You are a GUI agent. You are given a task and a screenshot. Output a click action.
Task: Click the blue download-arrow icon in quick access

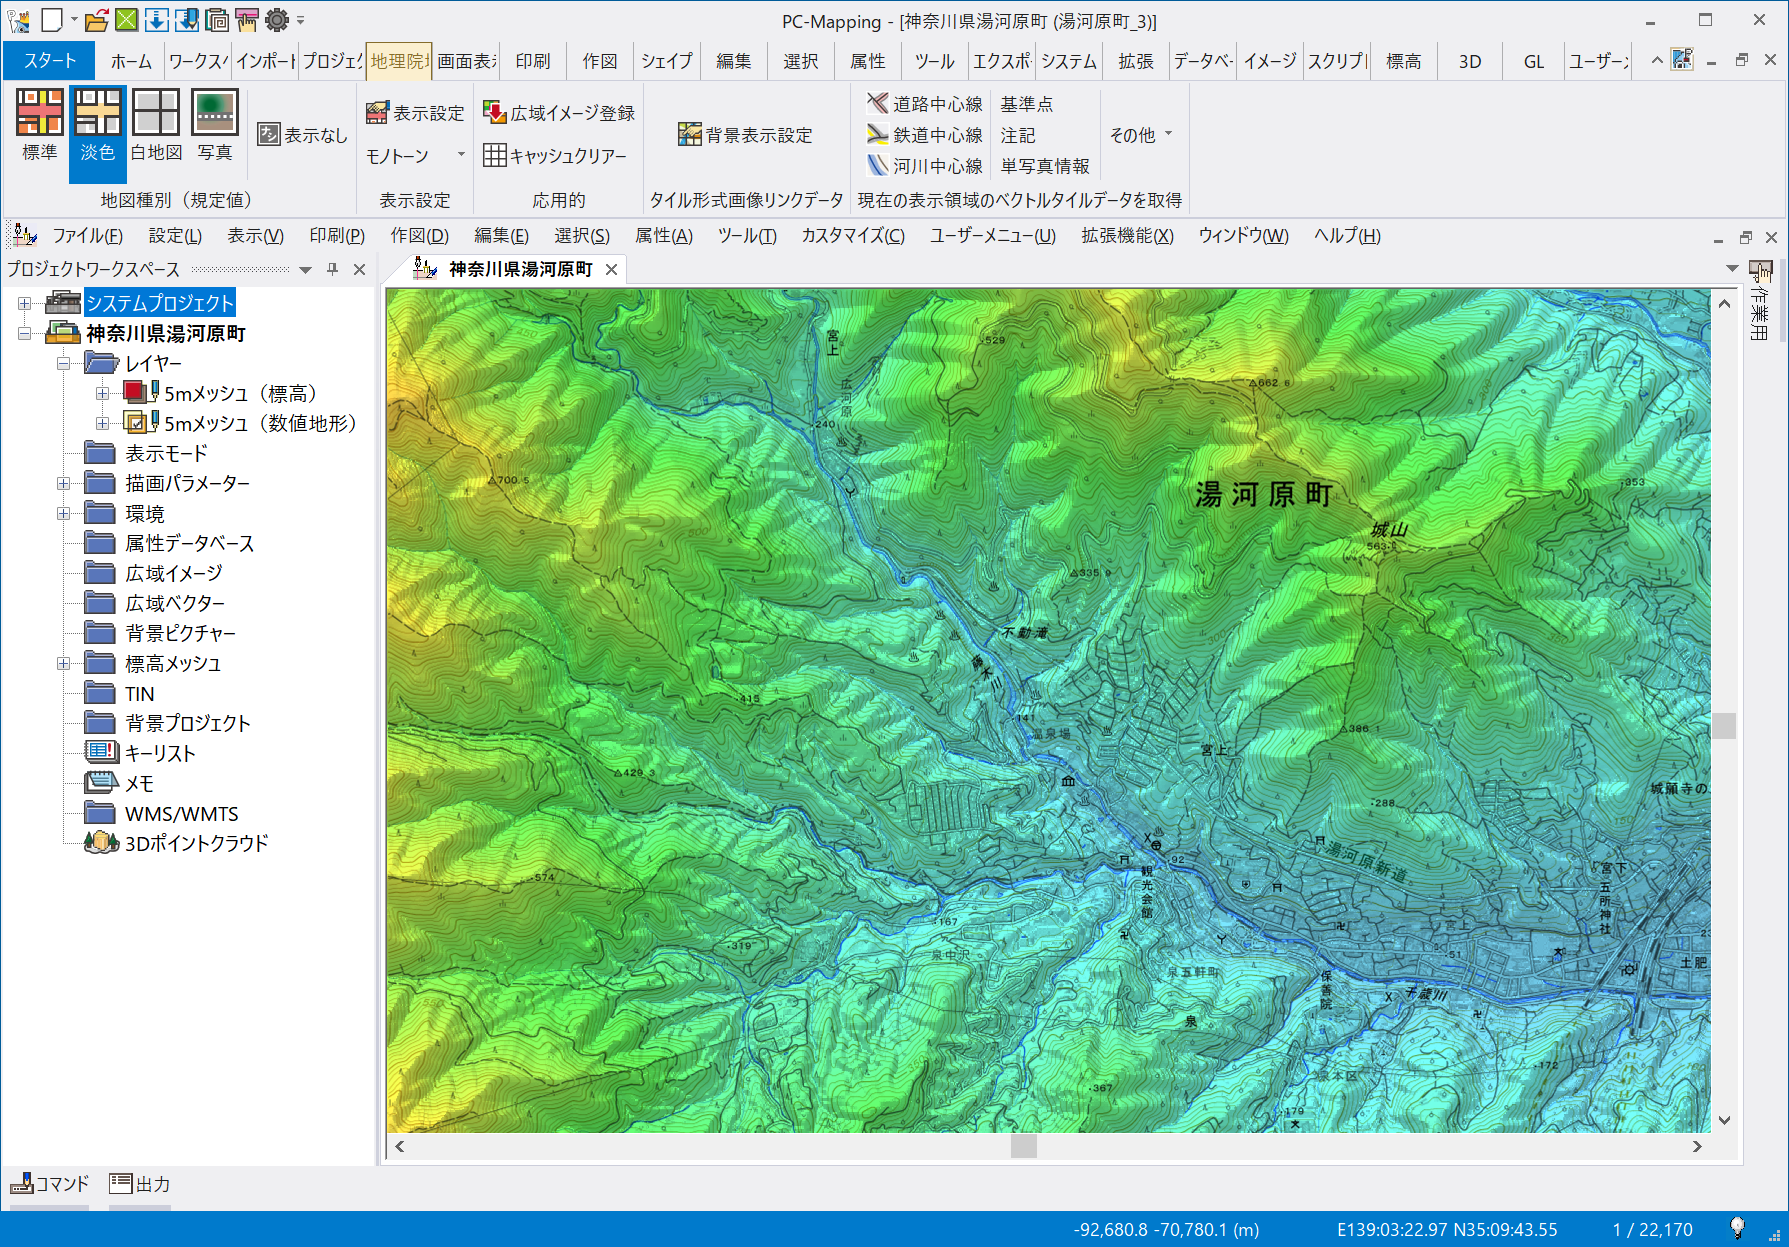pos(156,19)
